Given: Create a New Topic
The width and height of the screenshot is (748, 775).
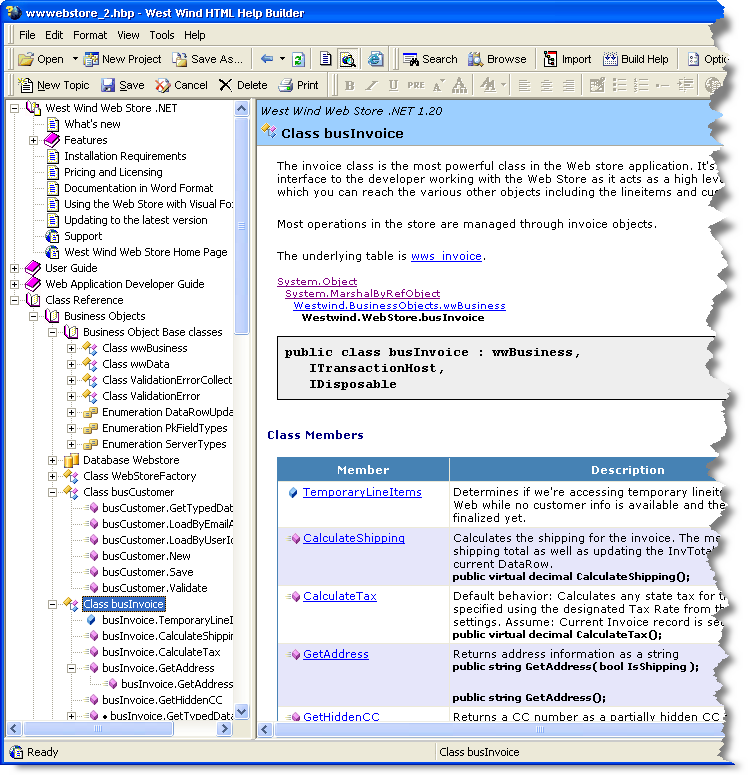Looking at the screenshot, I should [x=53, y=86].
